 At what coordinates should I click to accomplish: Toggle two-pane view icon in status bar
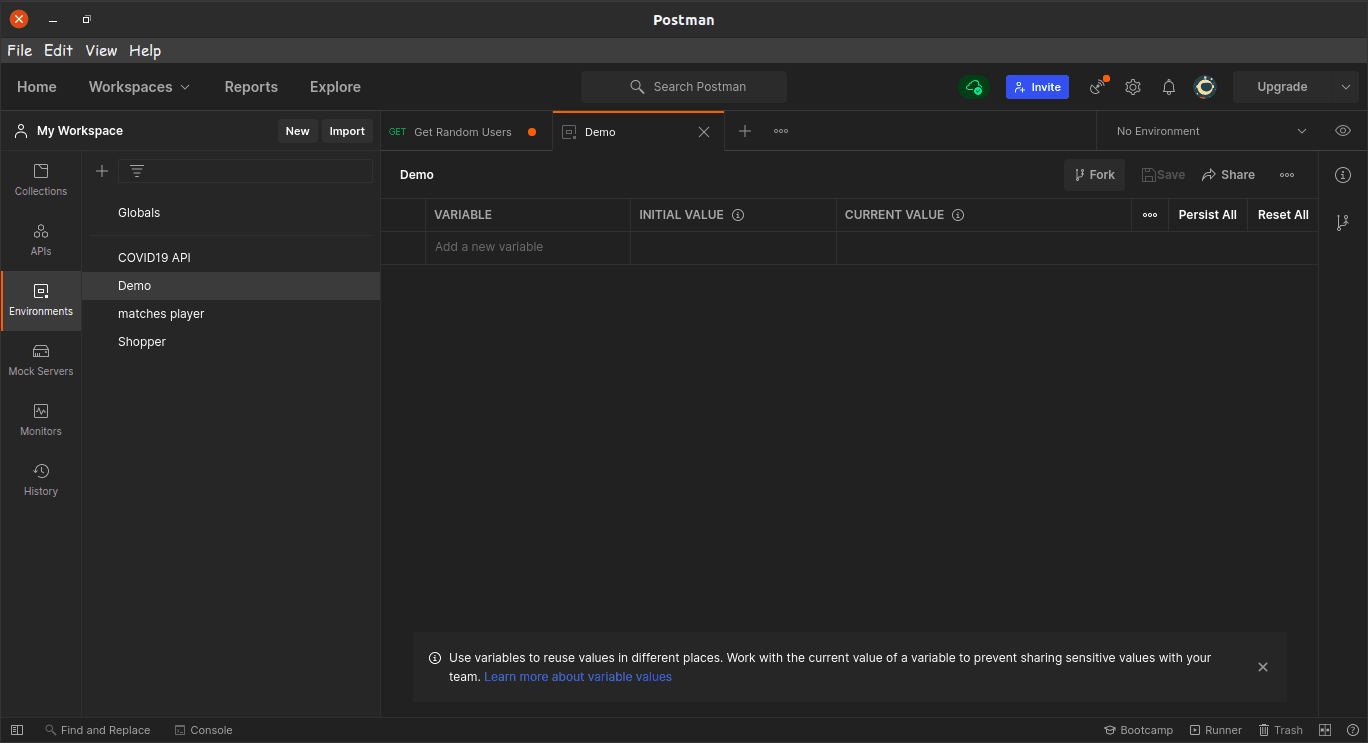(x=1325, y=730)
